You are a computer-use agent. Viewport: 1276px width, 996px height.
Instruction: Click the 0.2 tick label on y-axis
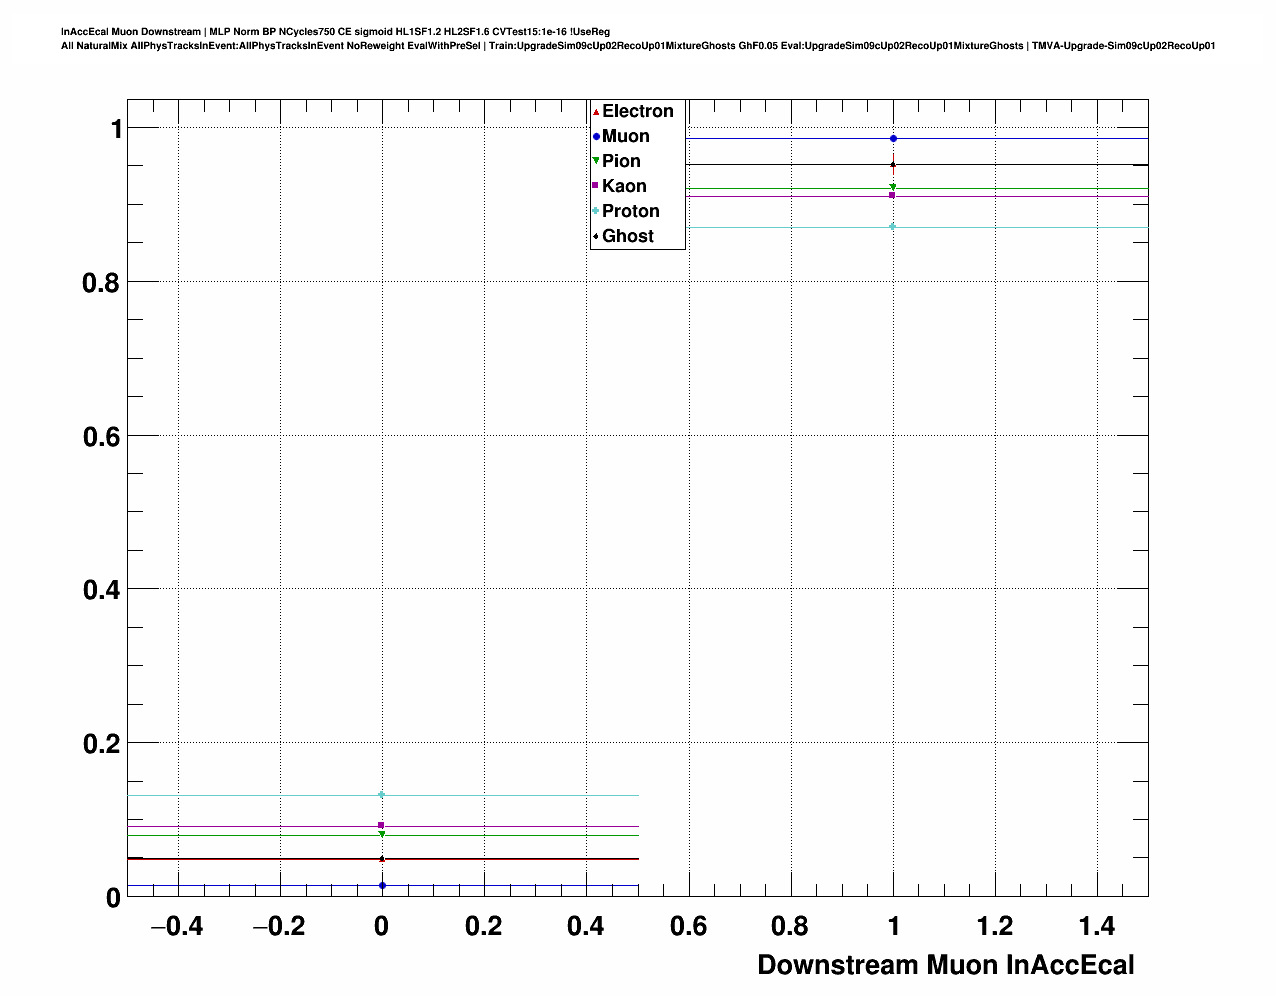[x=101, y=744]
